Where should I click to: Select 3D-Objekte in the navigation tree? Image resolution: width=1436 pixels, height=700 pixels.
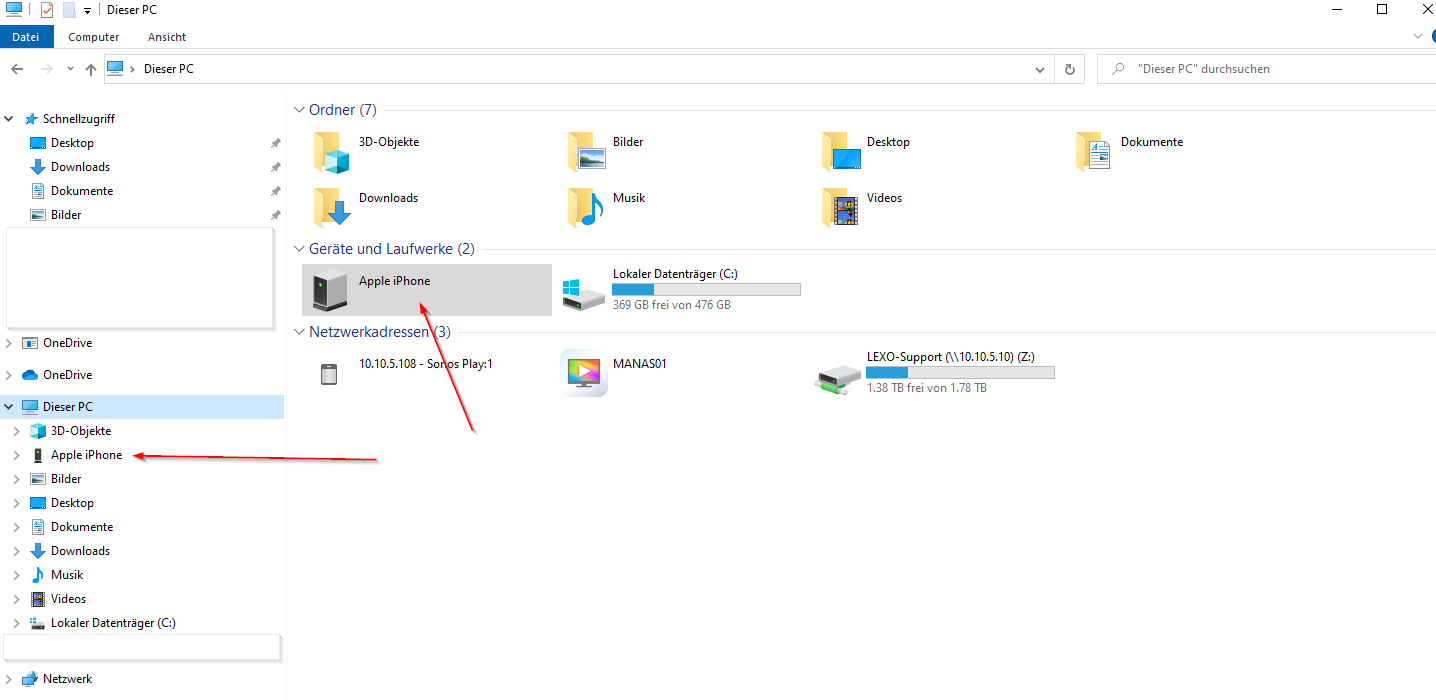coord(81,431)
